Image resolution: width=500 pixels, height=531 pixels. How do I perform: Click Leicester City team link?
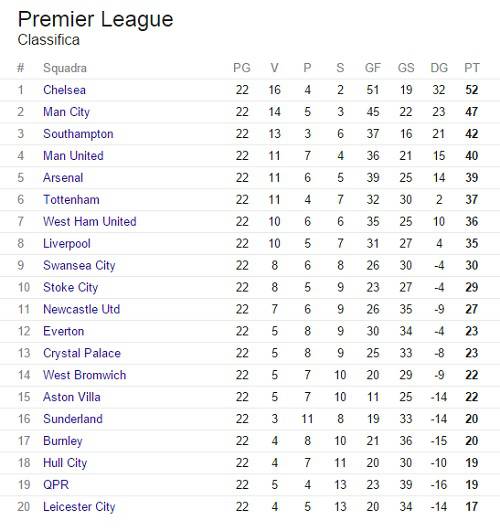point(79,507)
